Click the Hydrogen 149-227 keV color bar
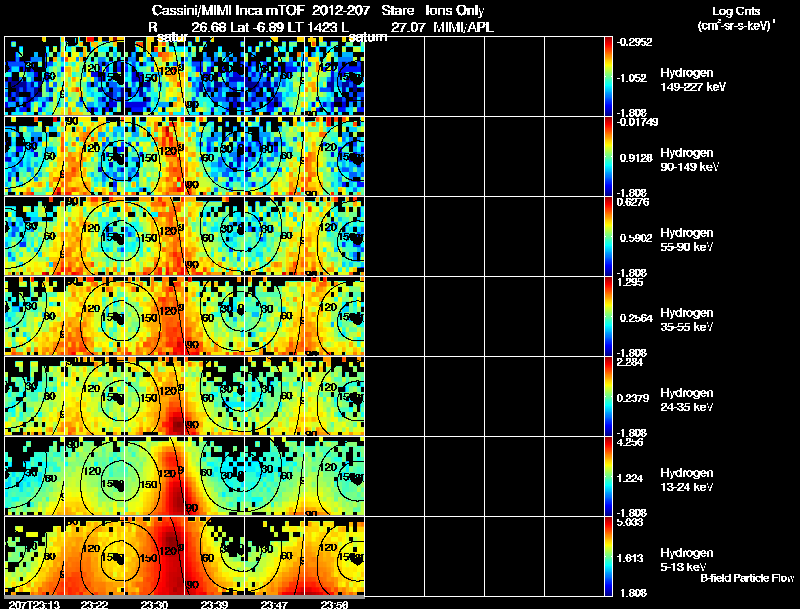 [608, 76]
